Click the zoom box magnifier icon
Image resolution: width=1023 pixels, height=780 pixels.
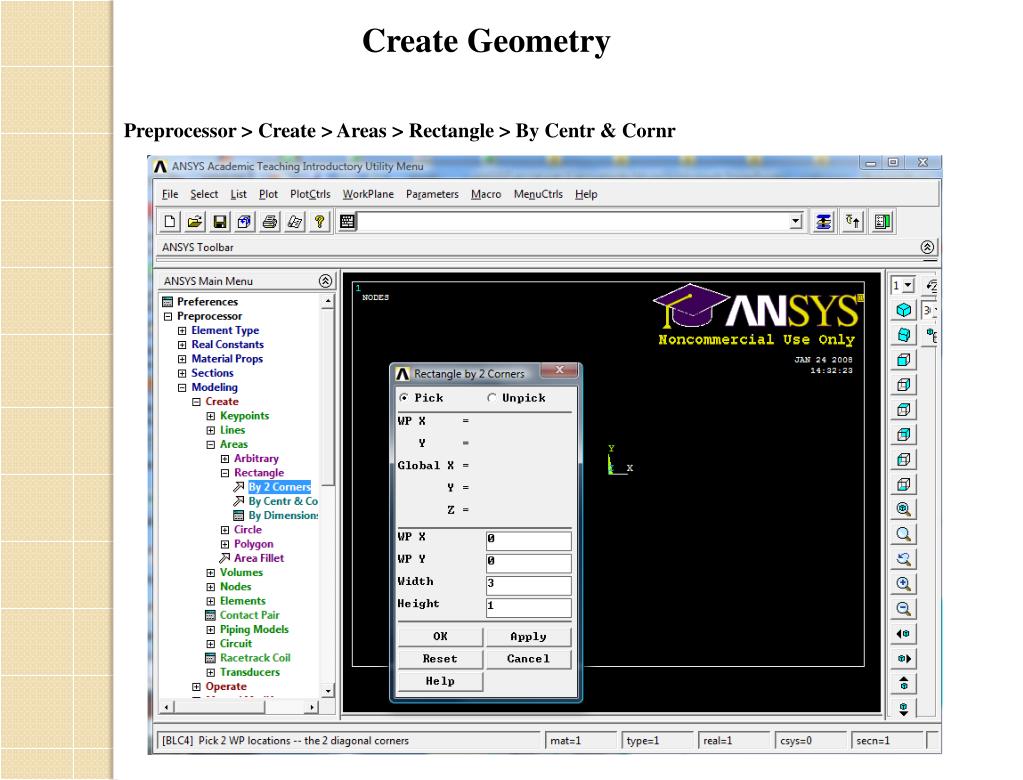(x=904, y=534)
